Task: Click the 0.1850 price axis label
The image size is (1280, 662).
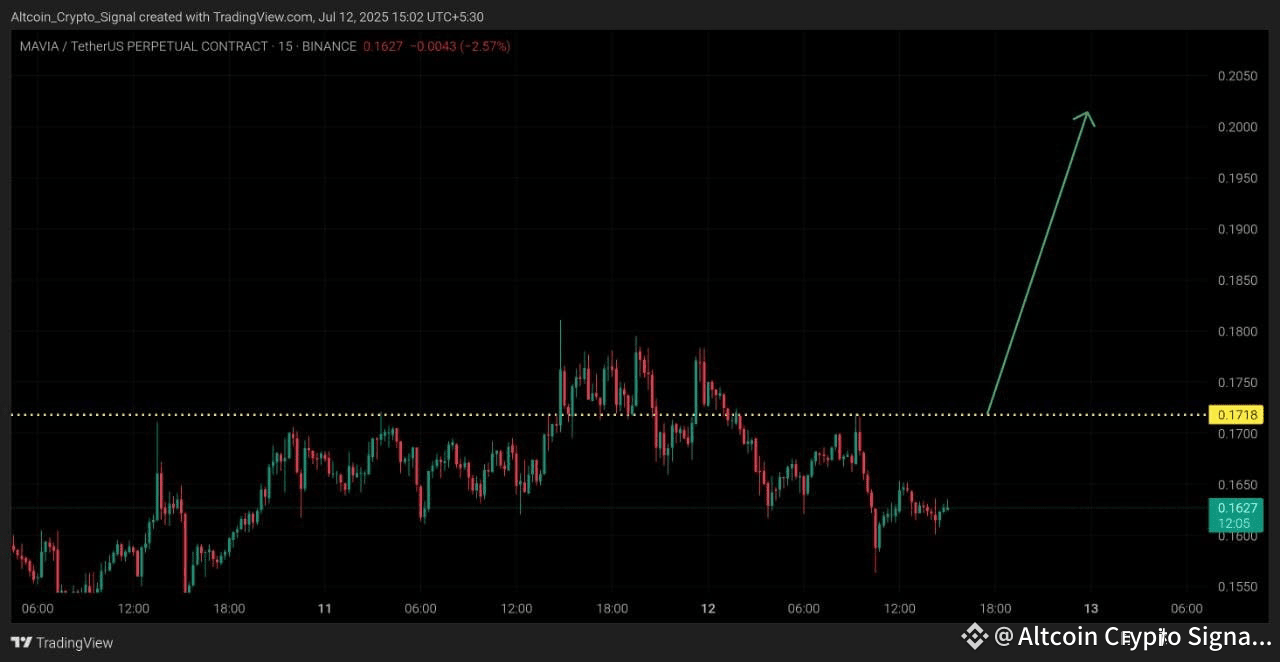Action: [x=1237, y=280]
